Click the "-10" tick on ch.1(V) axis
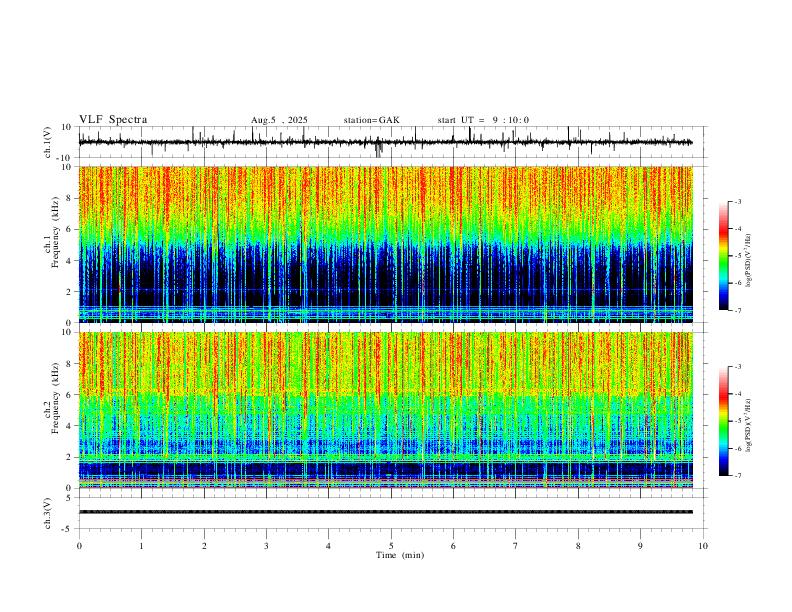The image size is (792, 612). pyautogui.click(x=66, y=158)
